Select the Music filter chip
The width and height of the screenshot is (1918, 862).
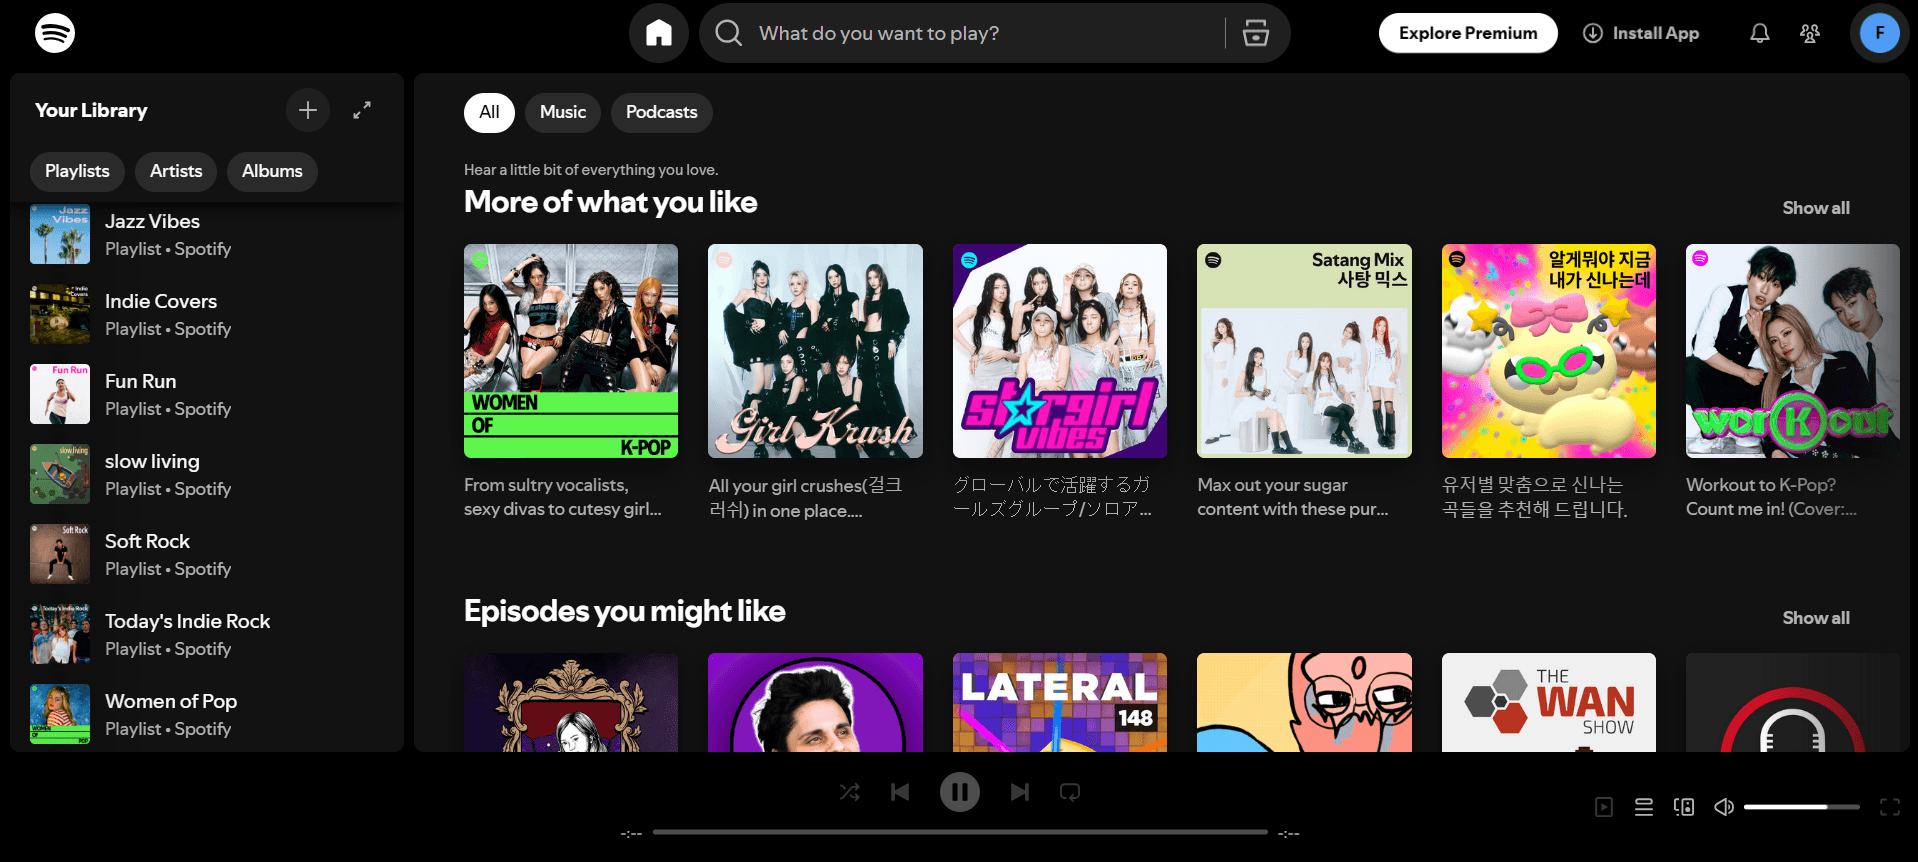(x=563, y=112)
